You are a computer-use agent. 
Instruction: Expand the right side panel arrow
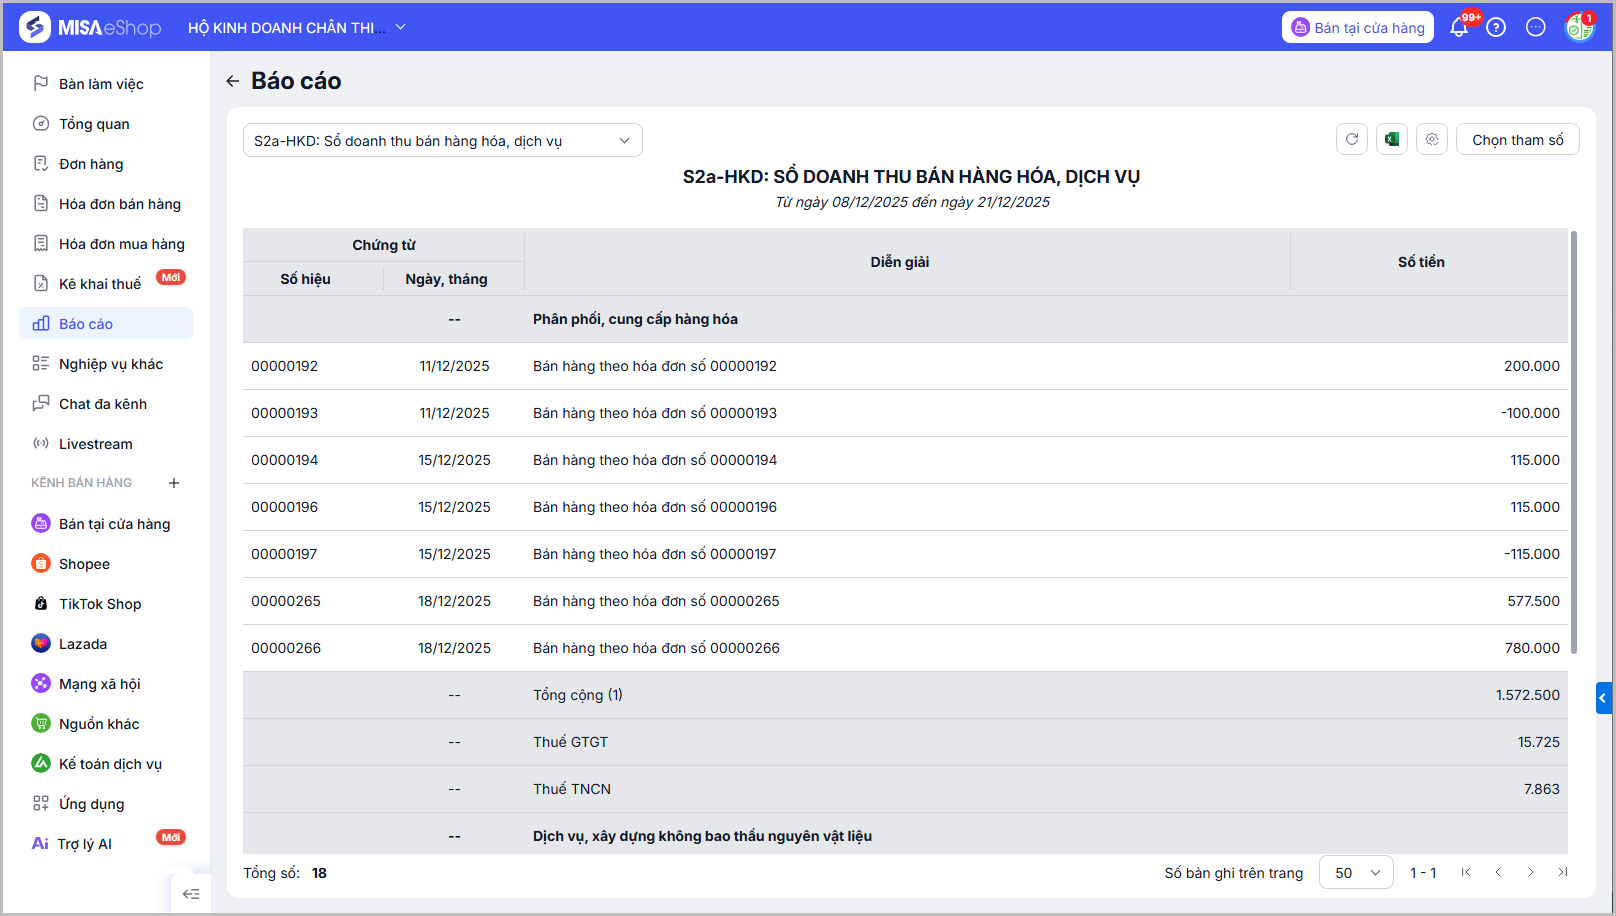1603,698
